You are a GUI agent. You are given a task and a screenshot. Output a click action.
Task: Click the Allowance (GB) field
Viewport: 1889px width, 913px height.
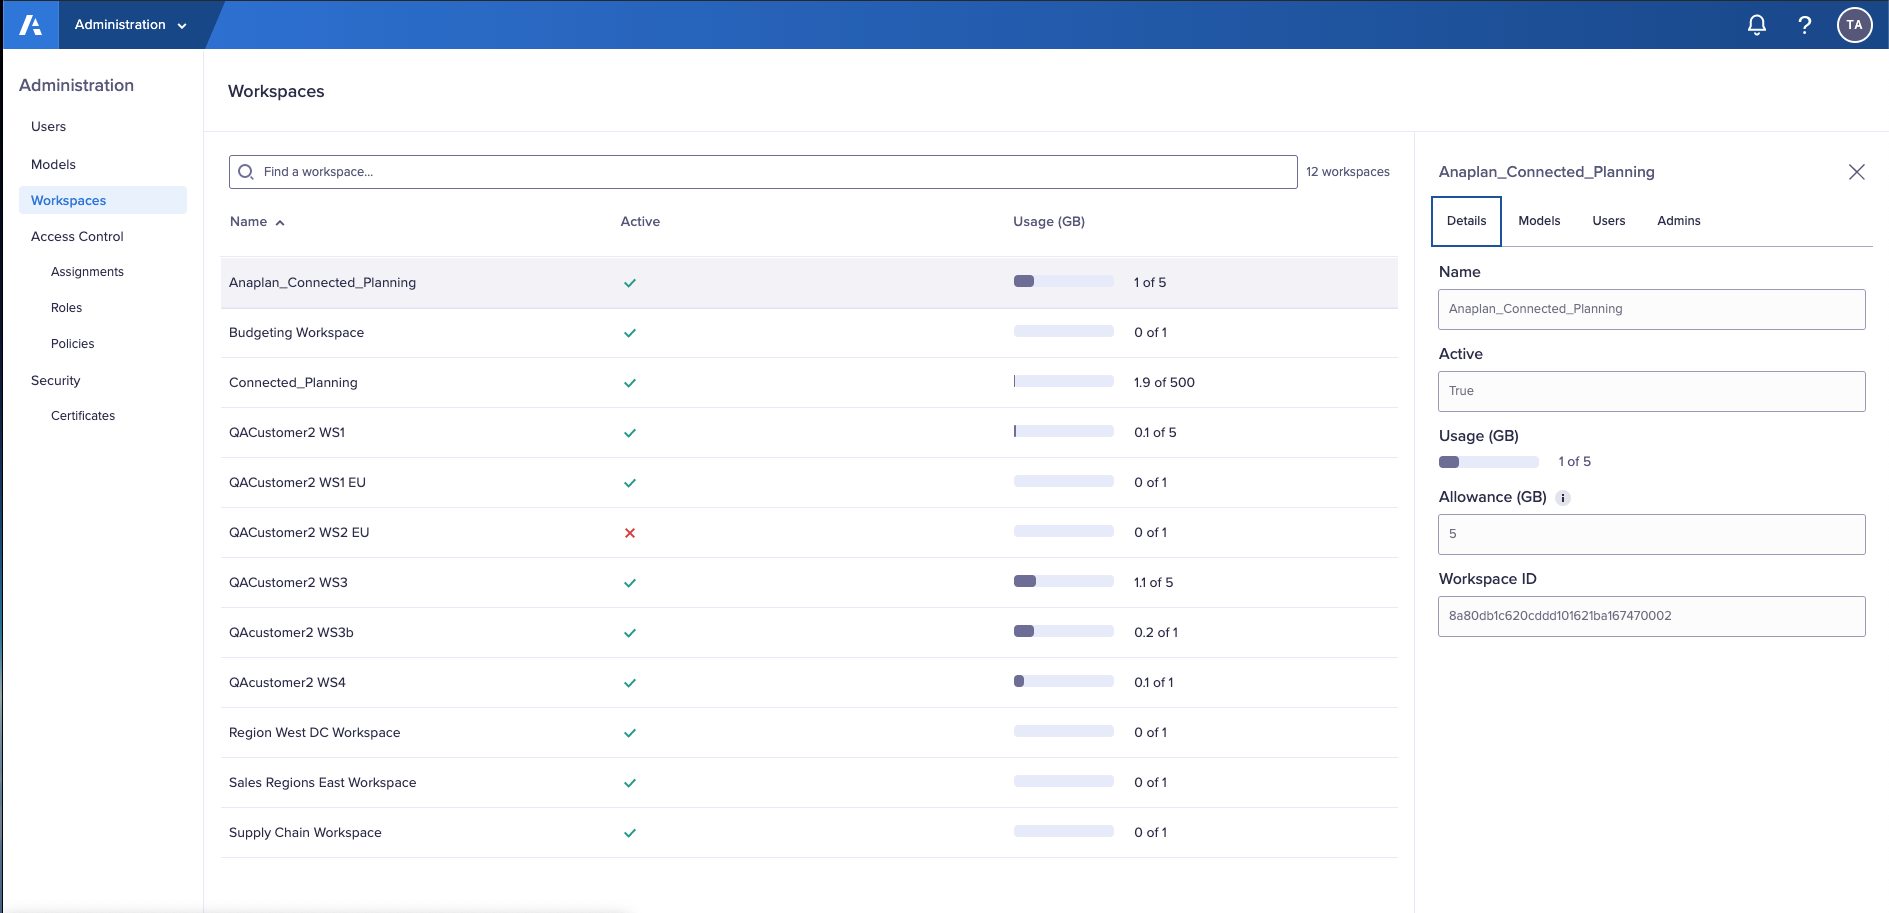tap(1651, 534)
